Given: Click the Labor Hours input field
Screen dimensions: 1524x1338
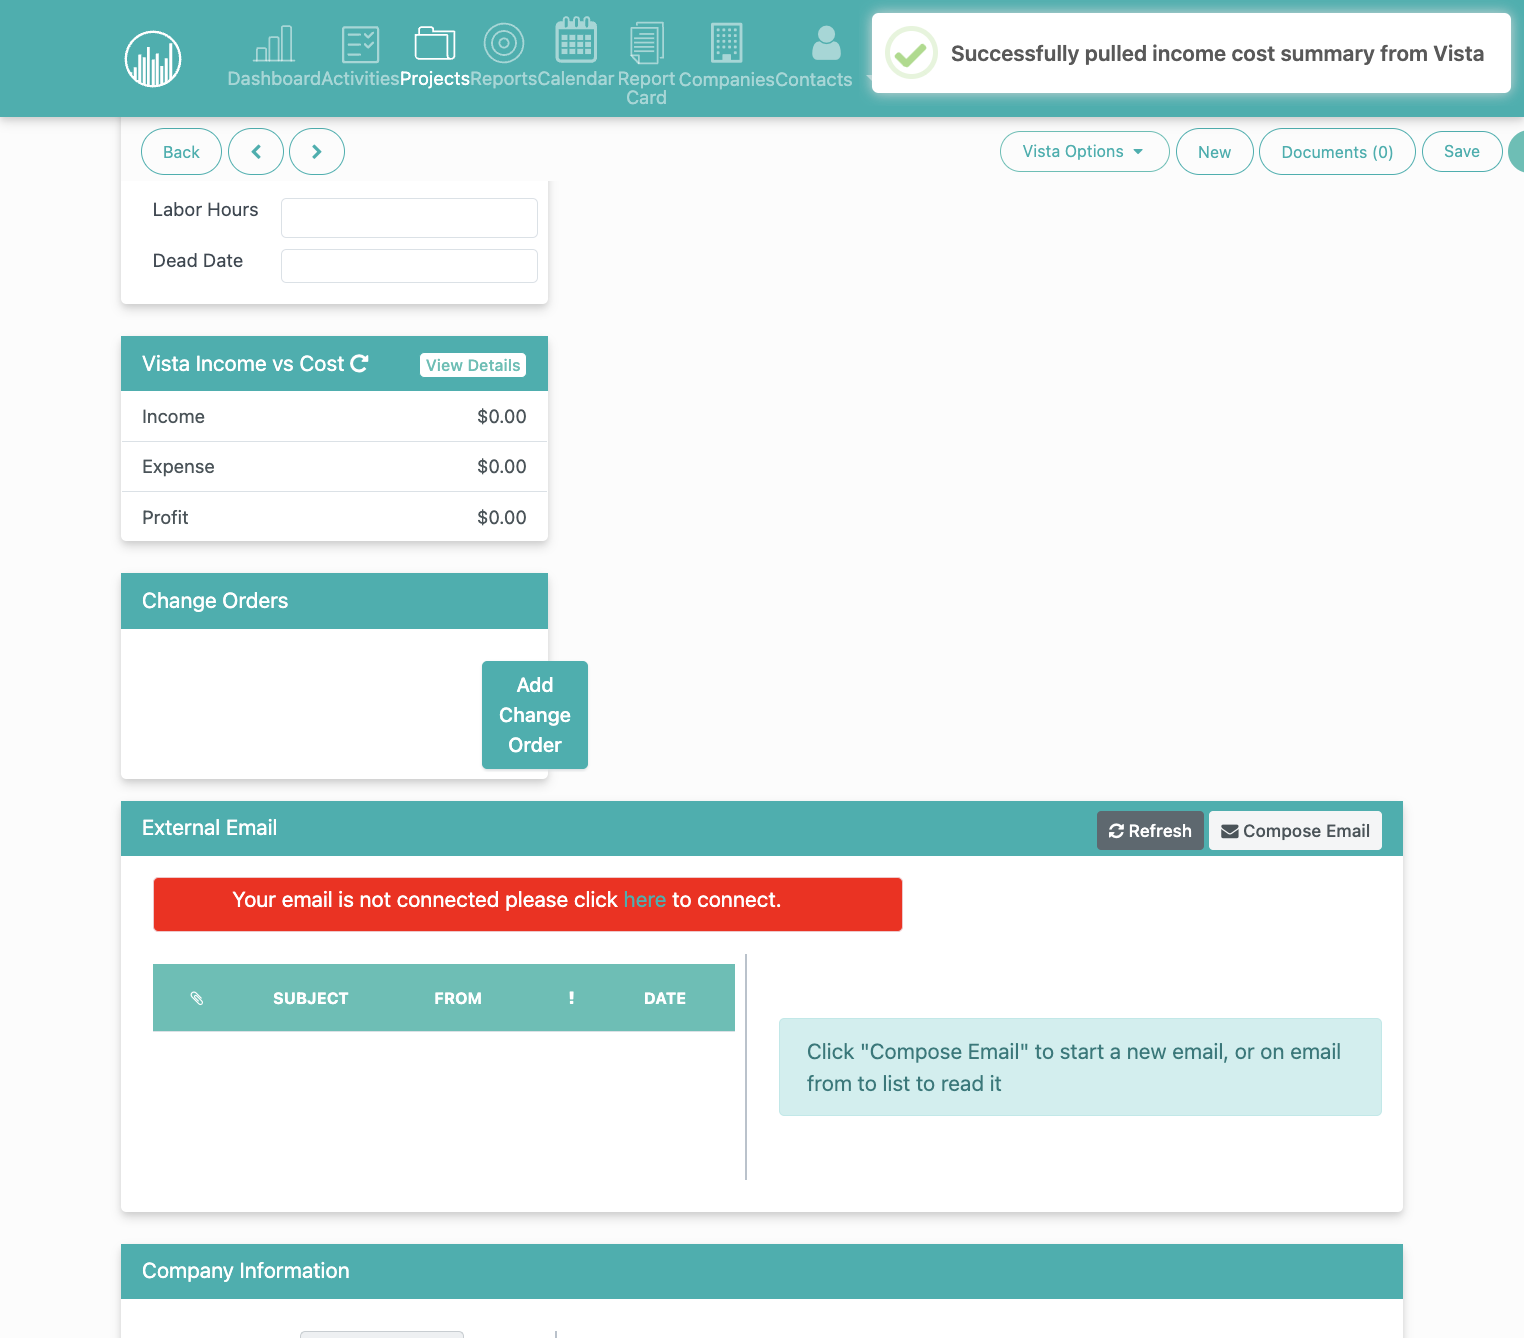Looking at the screenshot, I should 409,218.
